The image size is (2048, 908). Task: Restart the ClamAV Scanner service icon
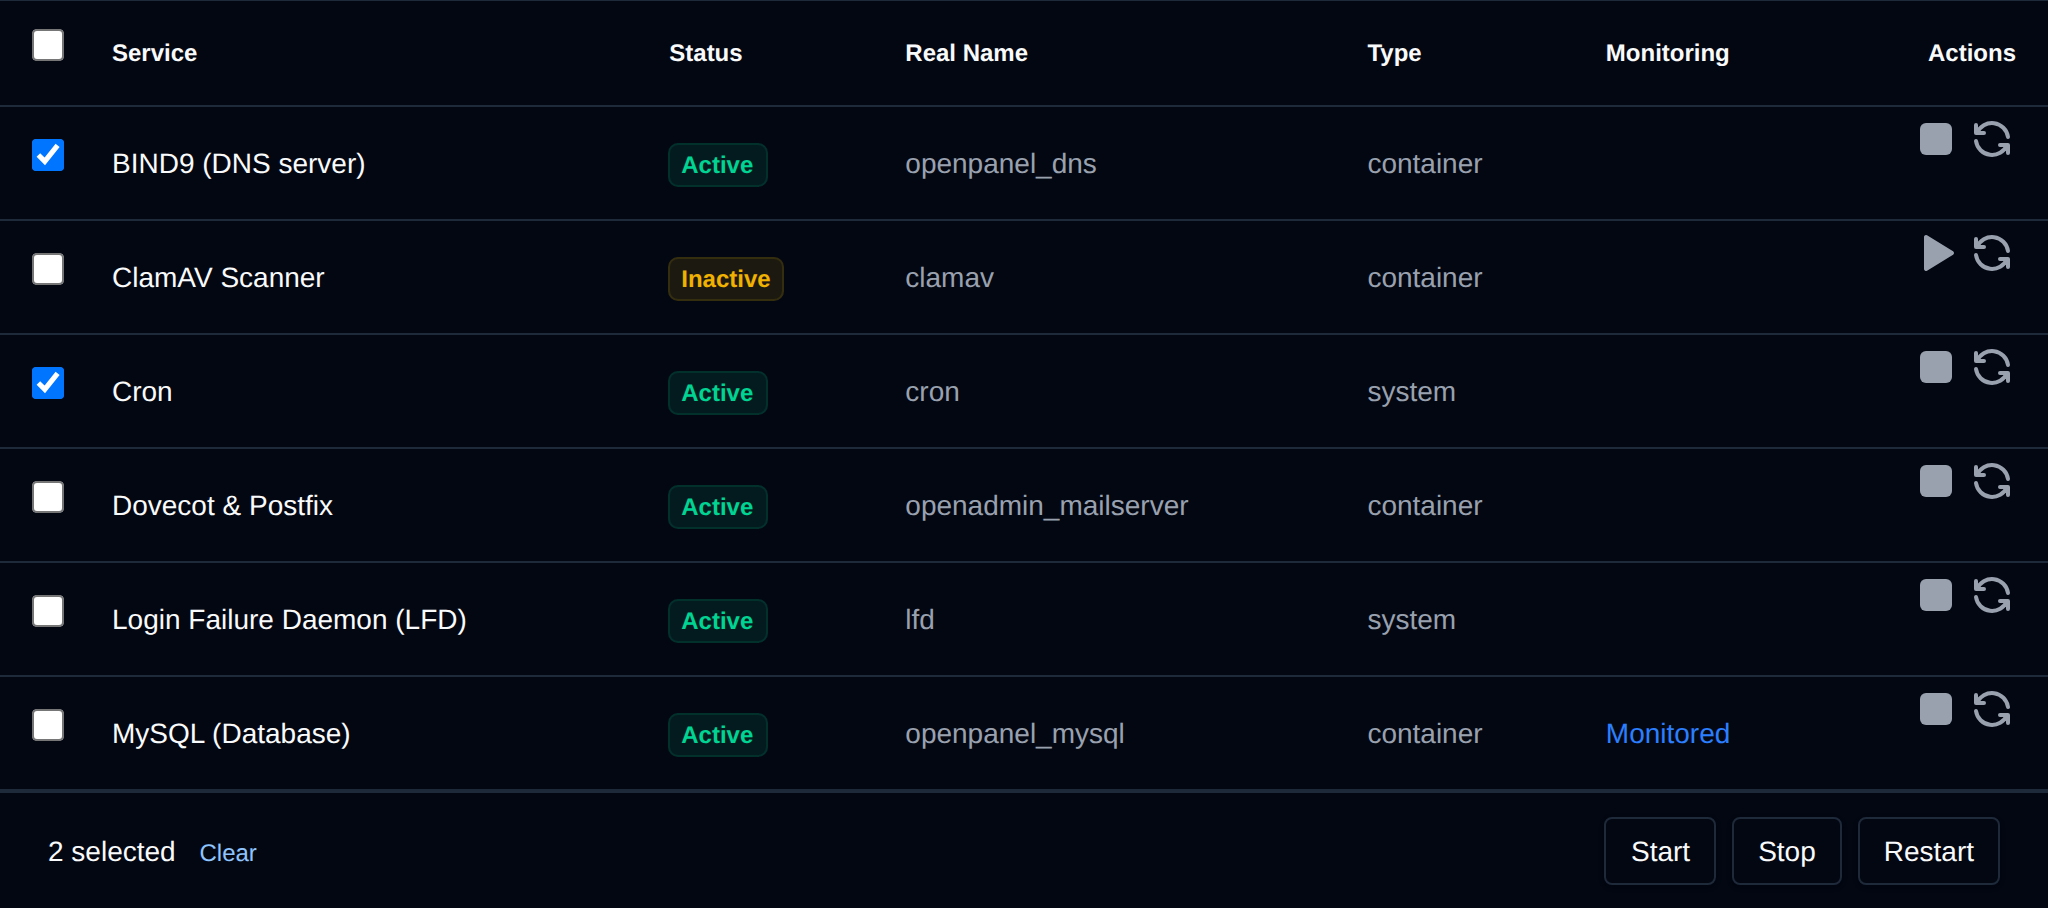1991,253
